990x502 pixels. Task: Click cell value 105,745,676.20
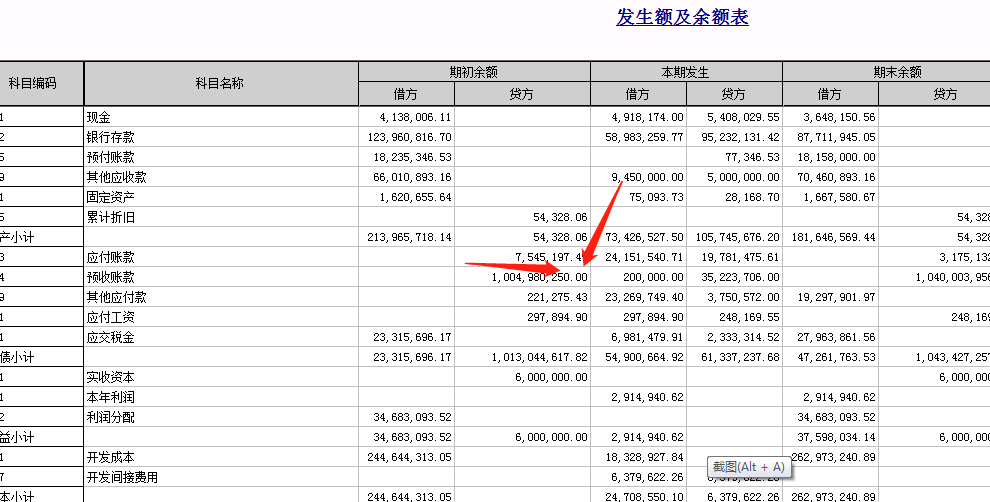737,237
